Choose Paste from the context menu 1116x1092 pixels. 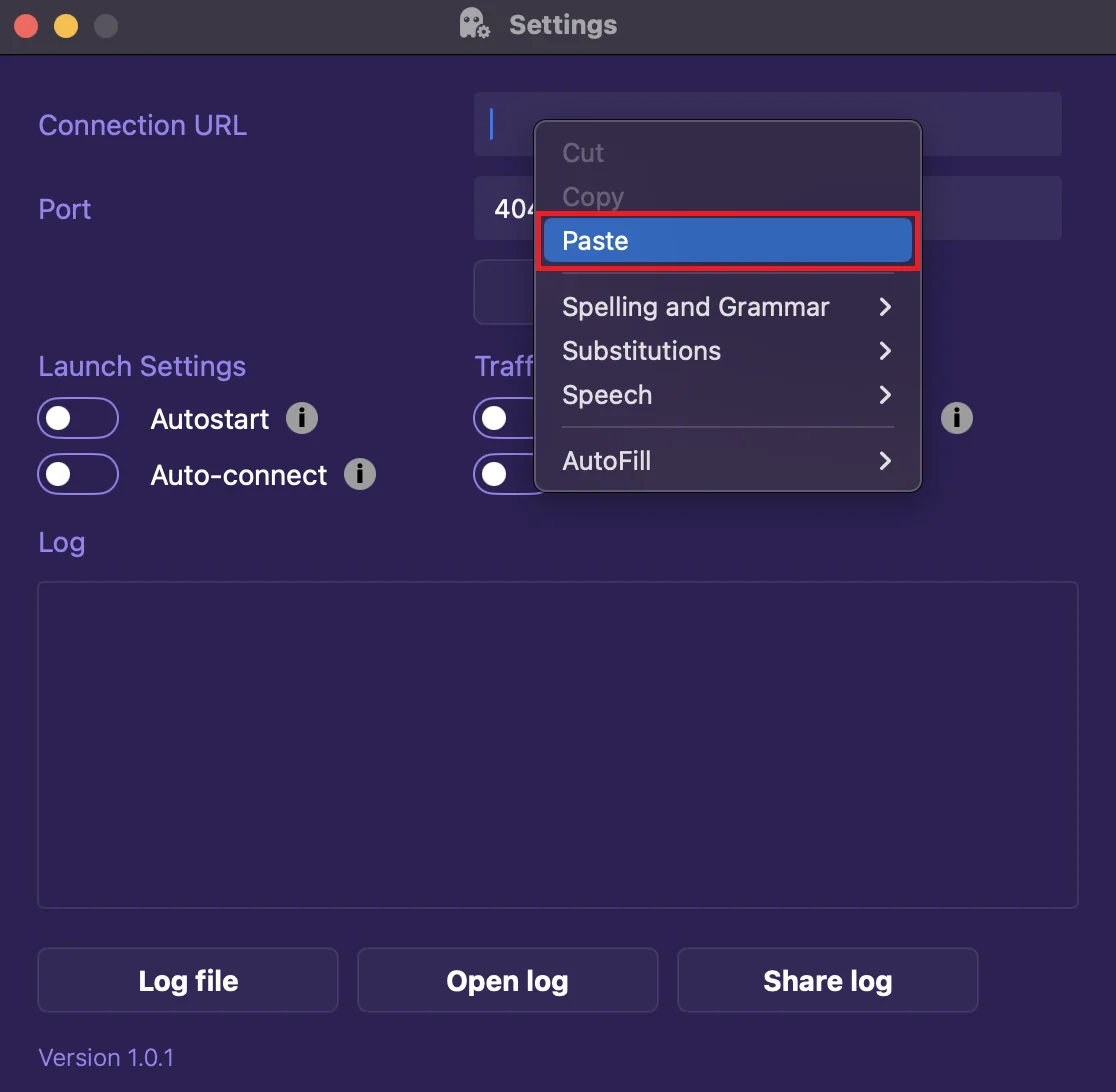click(x=727, y=241)
